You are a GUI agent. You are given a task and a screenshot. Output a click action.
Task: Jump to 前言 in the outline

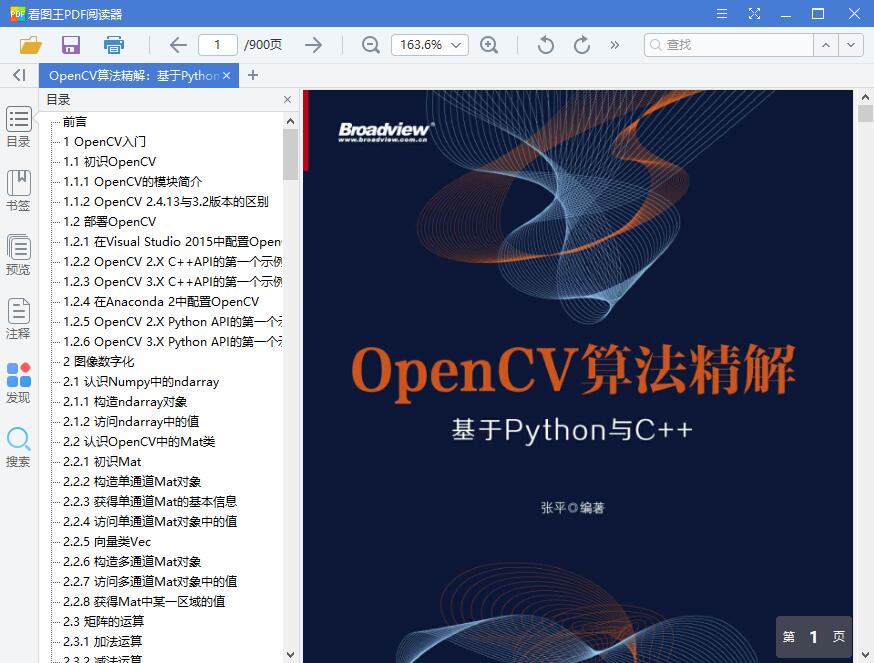click(x=75, y=122)
